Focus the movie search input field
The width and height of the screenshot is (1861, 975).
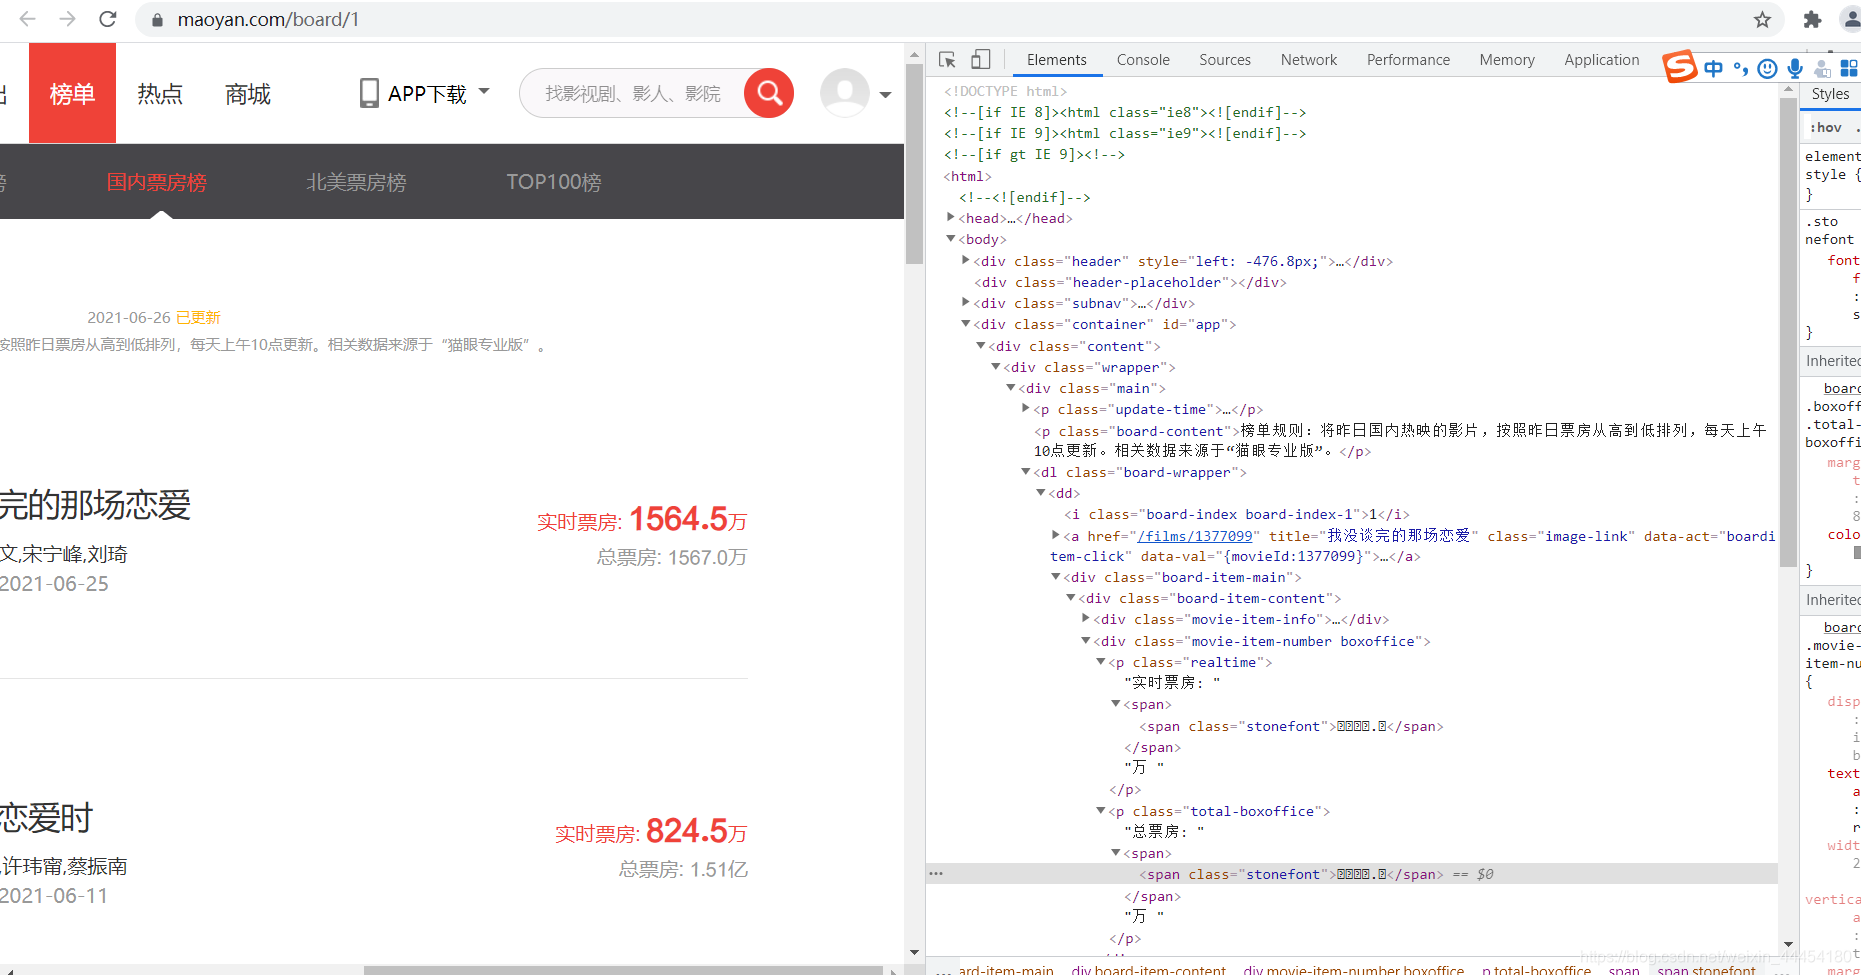[x=632, y=93]
